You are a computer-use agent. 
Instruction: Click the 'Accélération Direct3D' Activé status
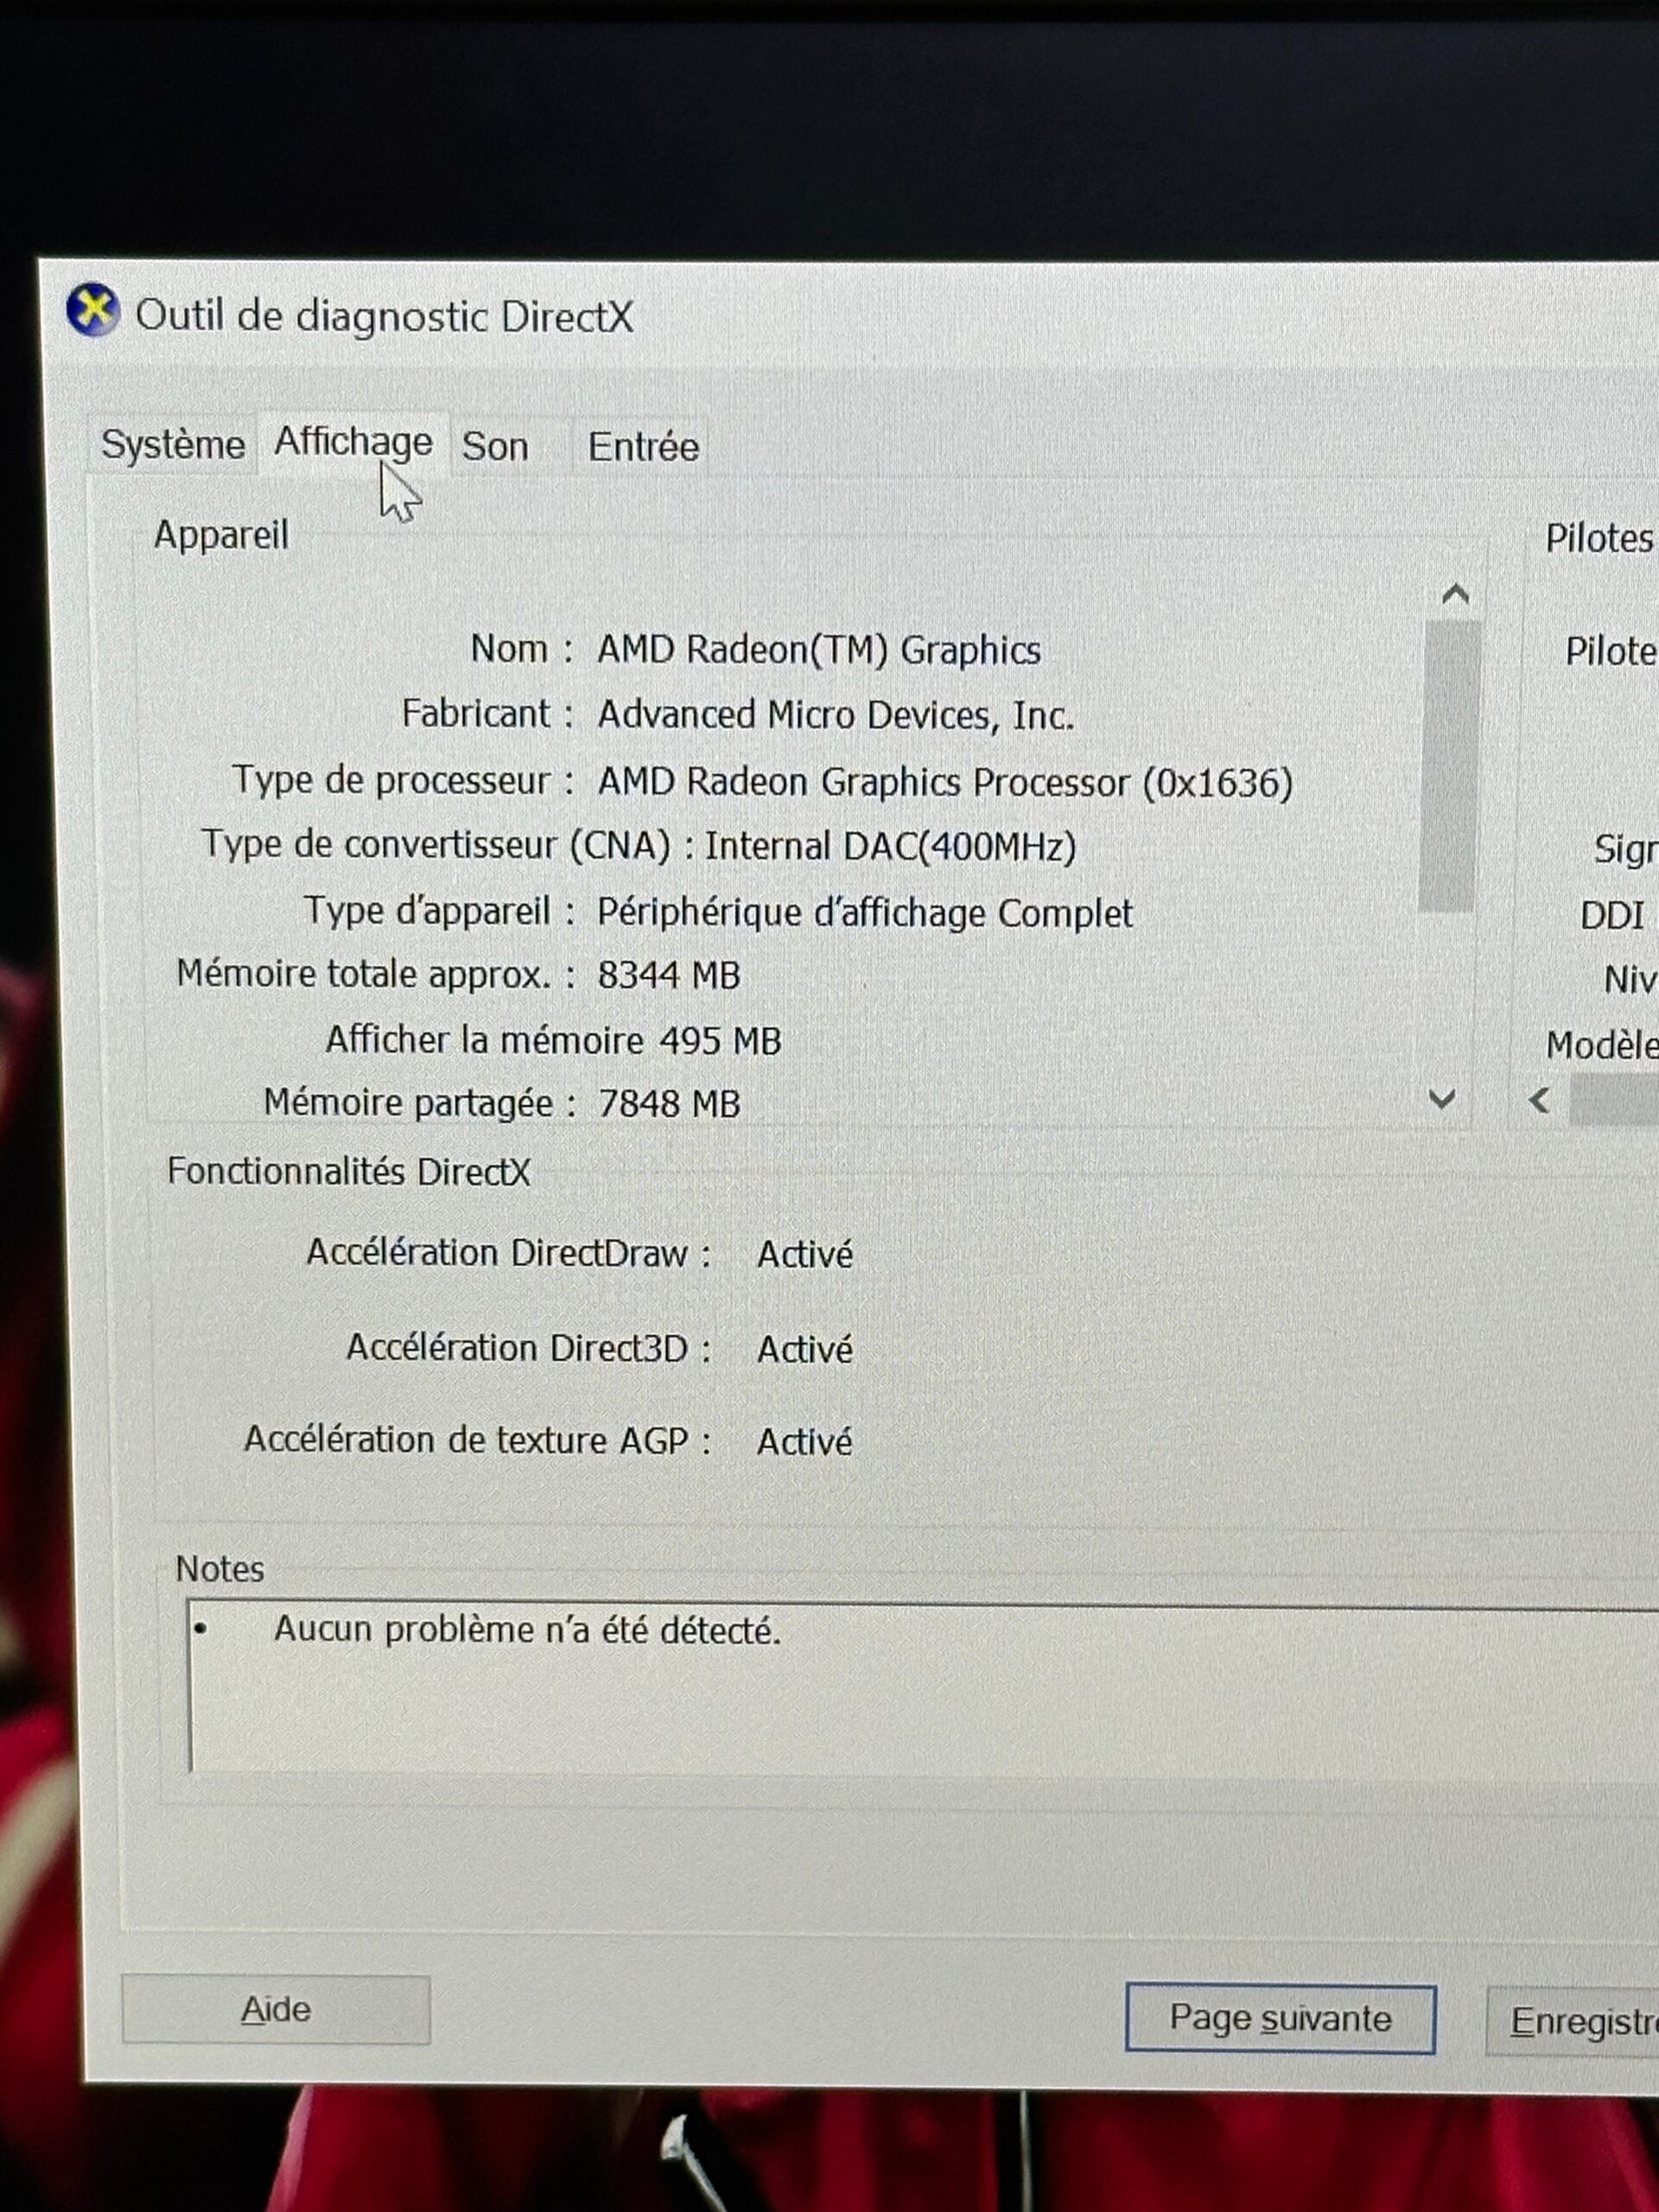click(805, 1350)
